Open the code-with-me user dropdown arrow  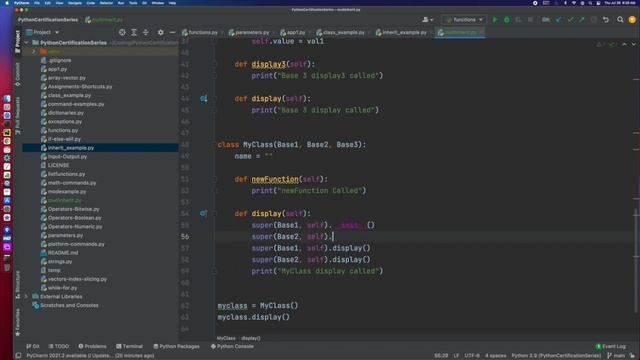431,20
